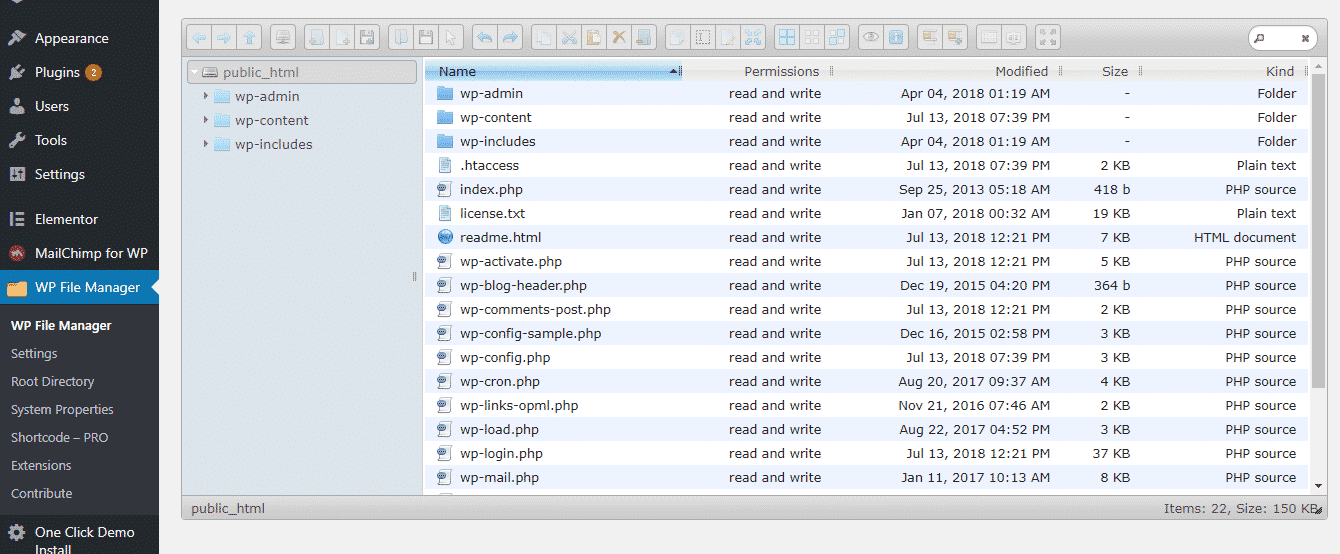1340x554 pixels.
Task: Click the Cut scissors icon
Action: pos(569,38)
